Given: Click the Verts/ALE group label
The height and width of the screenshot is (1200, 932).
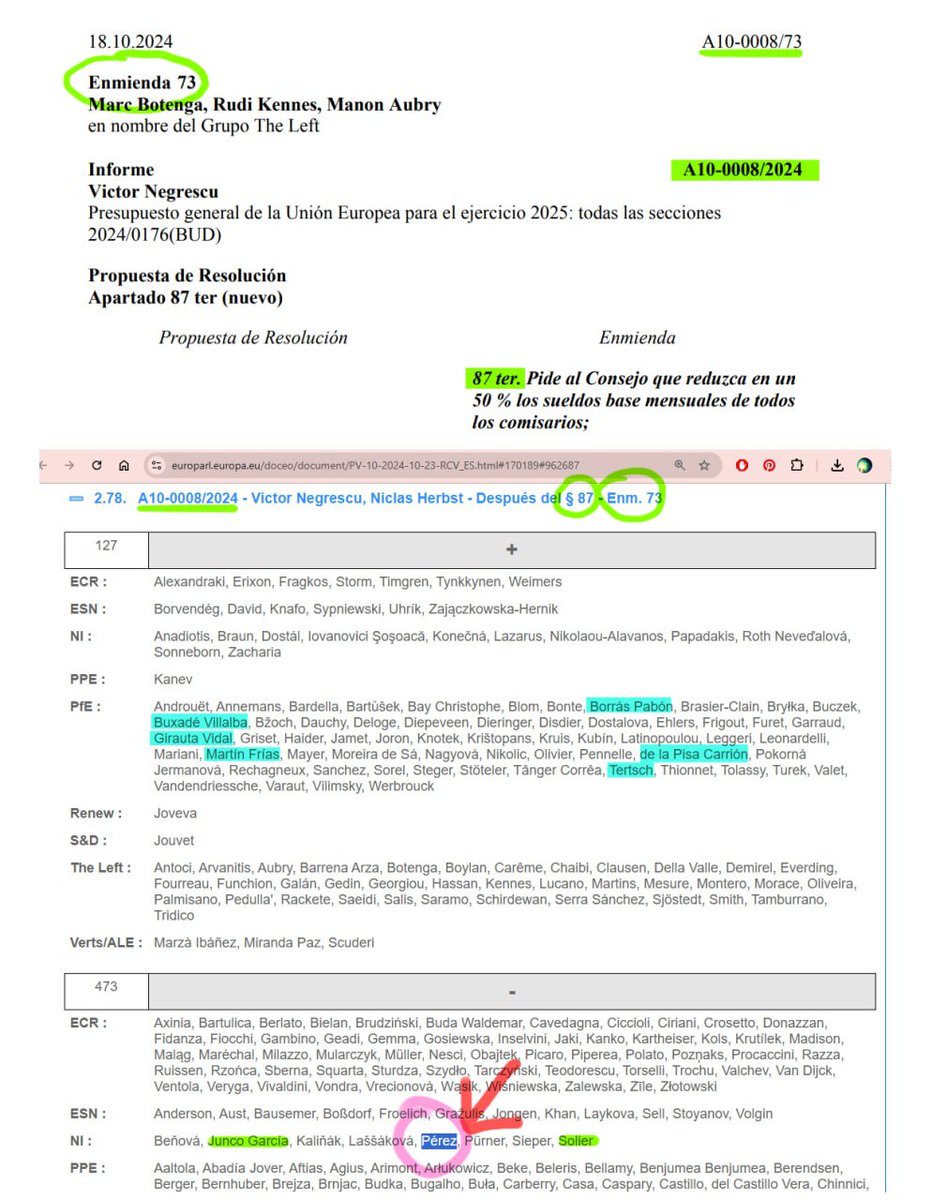Looking at the screenshot, I should [106, 942].
